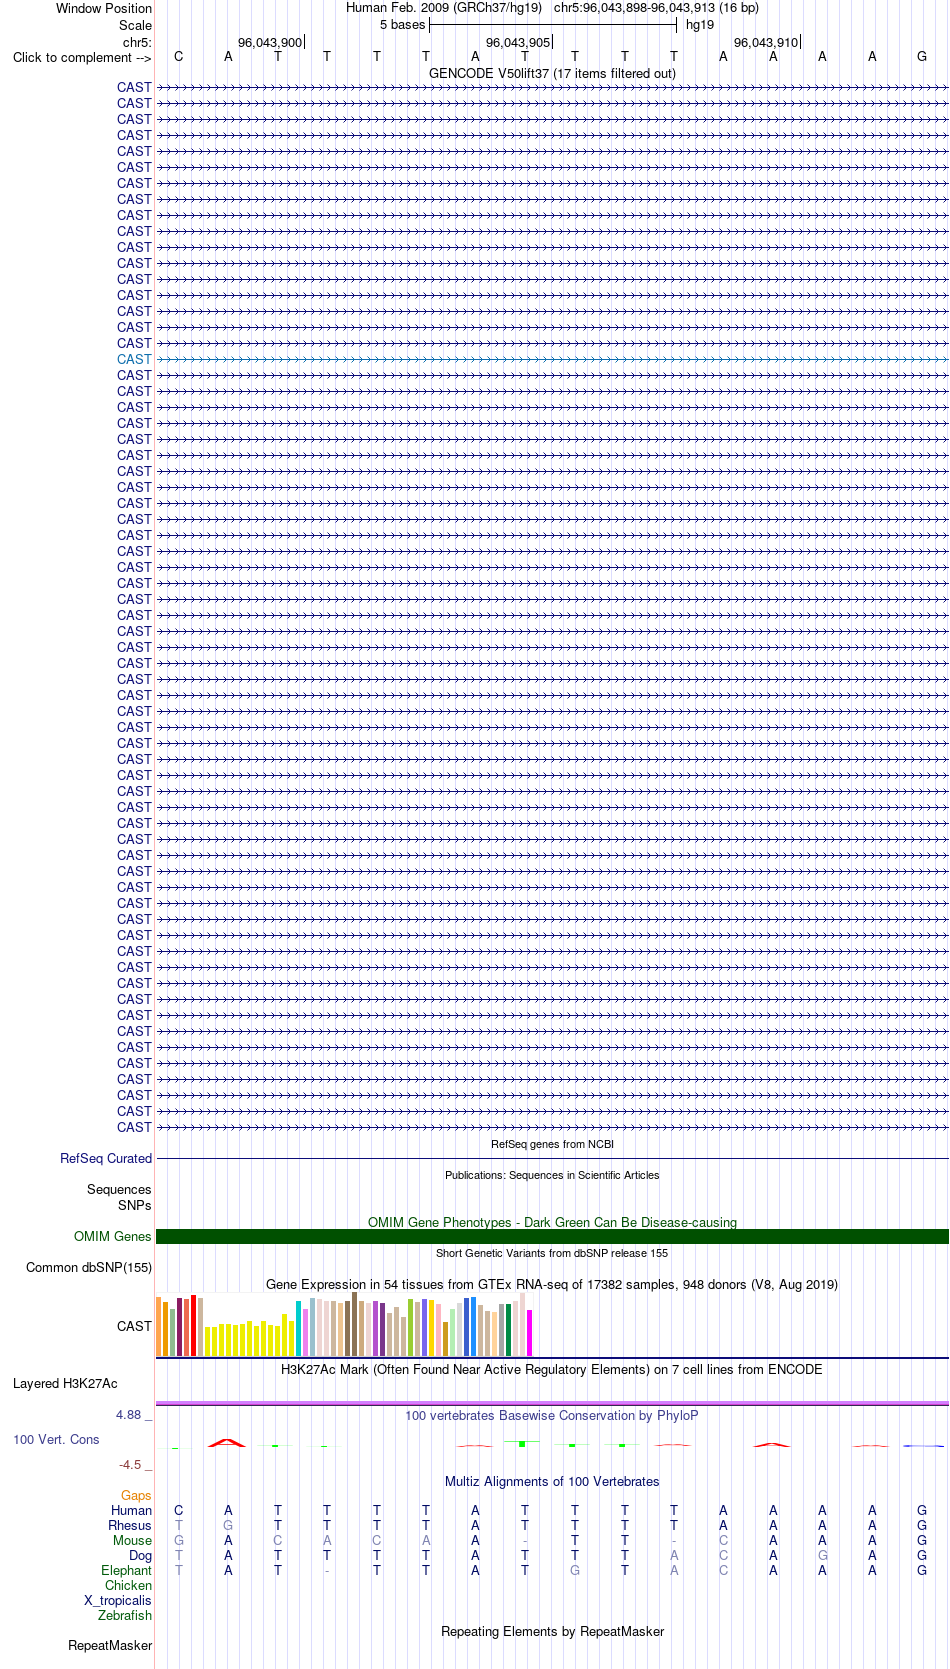Open the OMIM Genes track label
The image size is (950, 1669).
coord(113,1236)
